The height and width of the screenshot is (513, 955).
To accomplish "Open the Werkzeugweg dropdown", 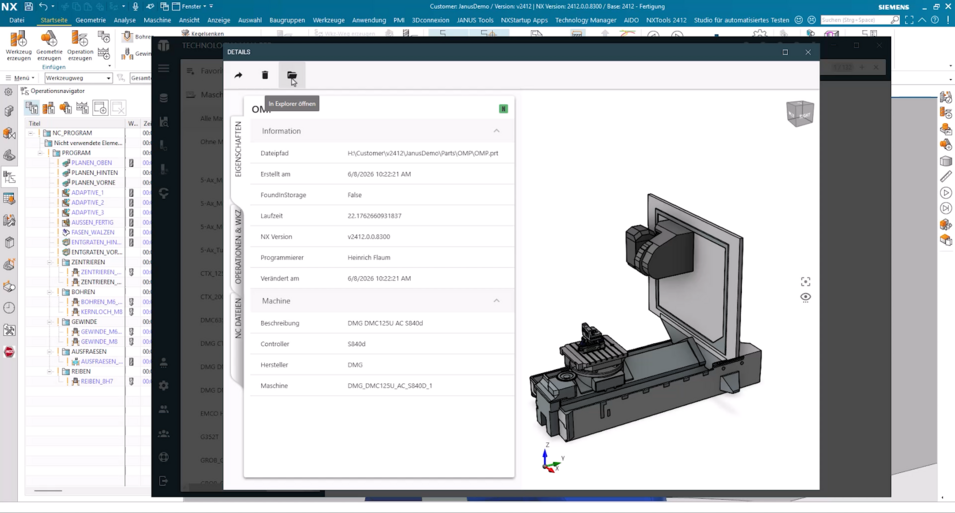I will [78, 78].
